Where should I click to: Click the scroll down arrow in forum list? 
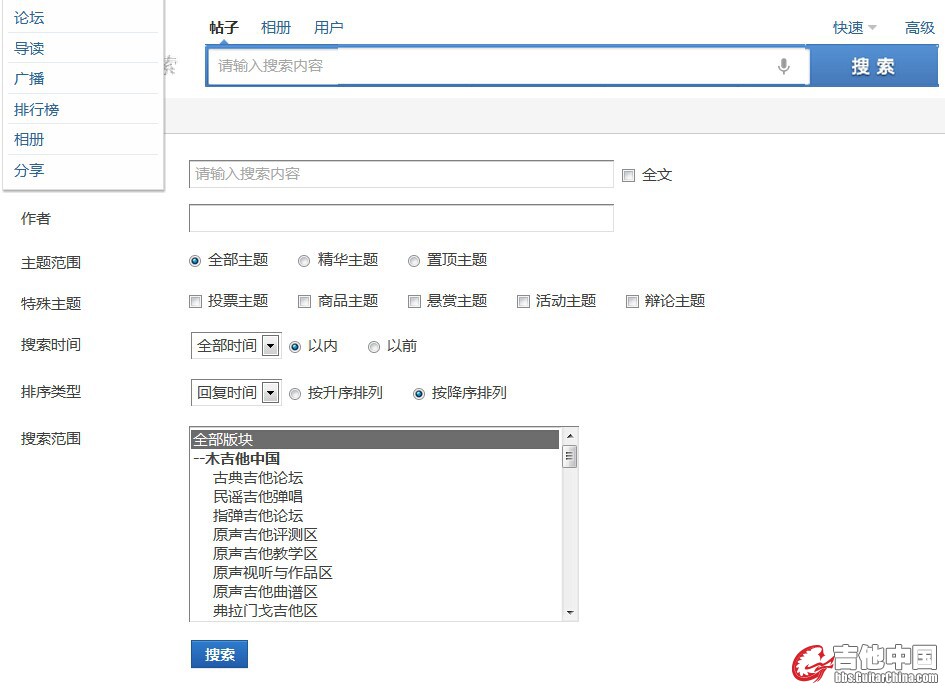(x=570, y=612)
